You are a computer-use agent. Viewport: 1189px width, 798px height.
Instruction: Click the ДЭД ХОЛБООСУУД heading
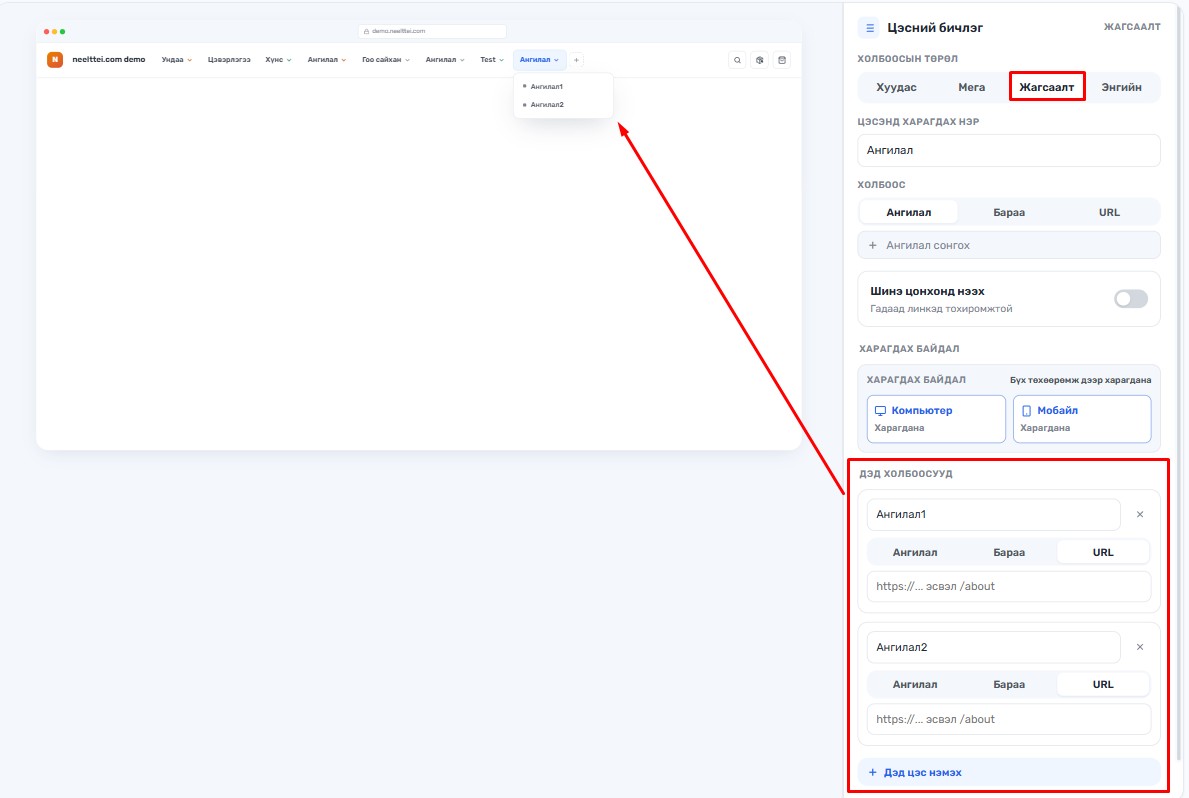click(905, 473)
